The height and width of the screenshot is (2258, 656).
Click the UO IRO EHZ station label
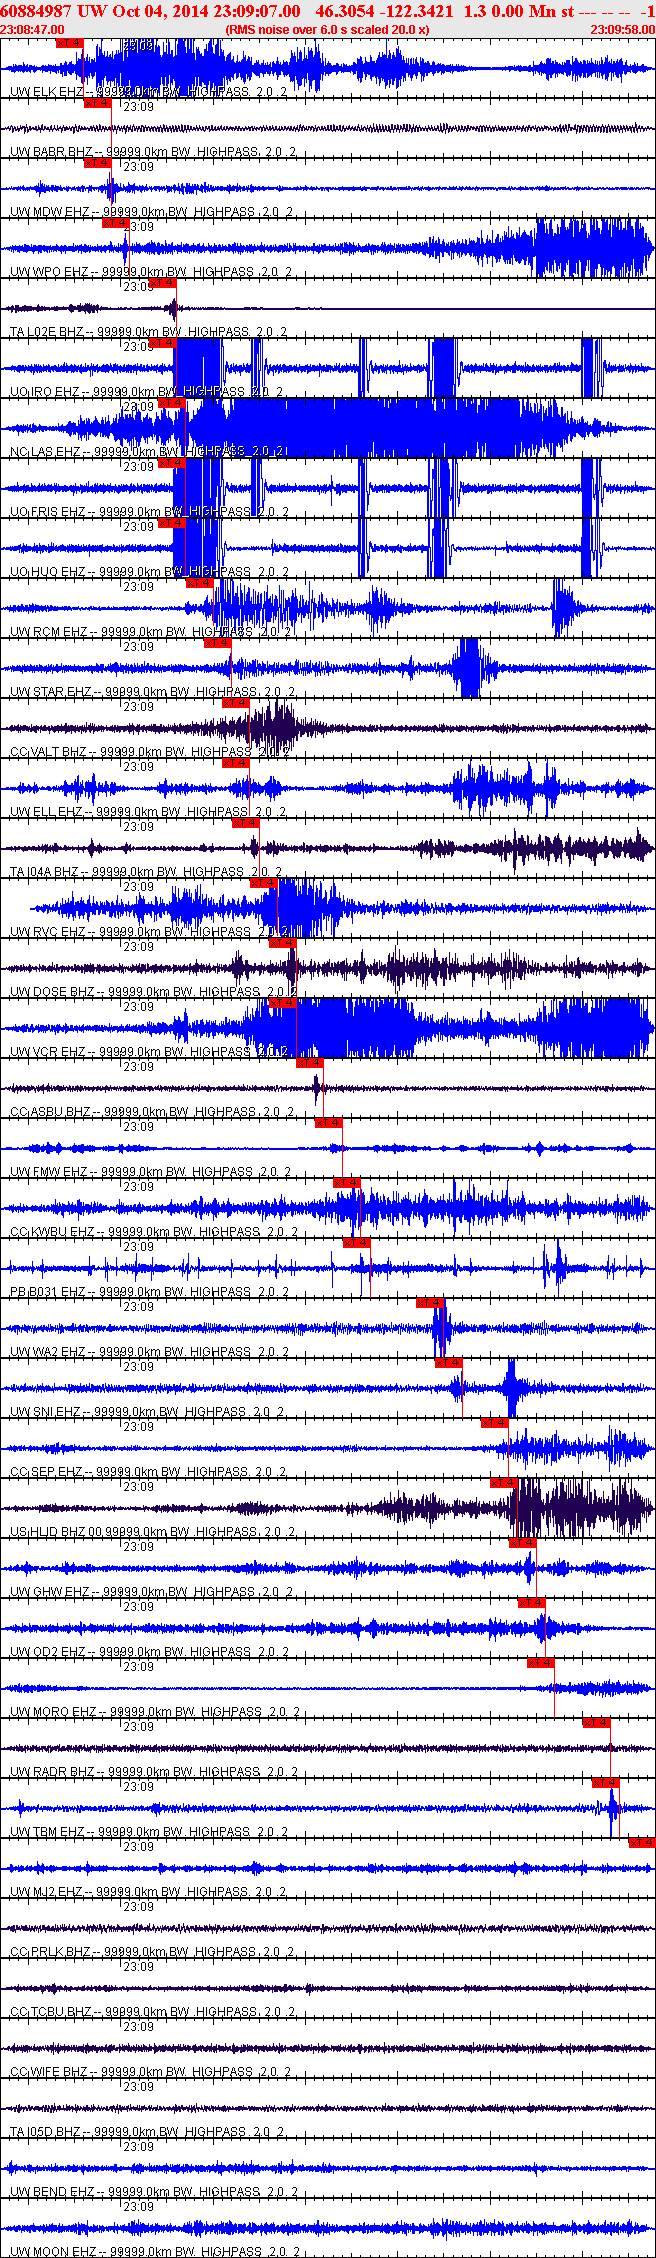(x=146, y=392)
